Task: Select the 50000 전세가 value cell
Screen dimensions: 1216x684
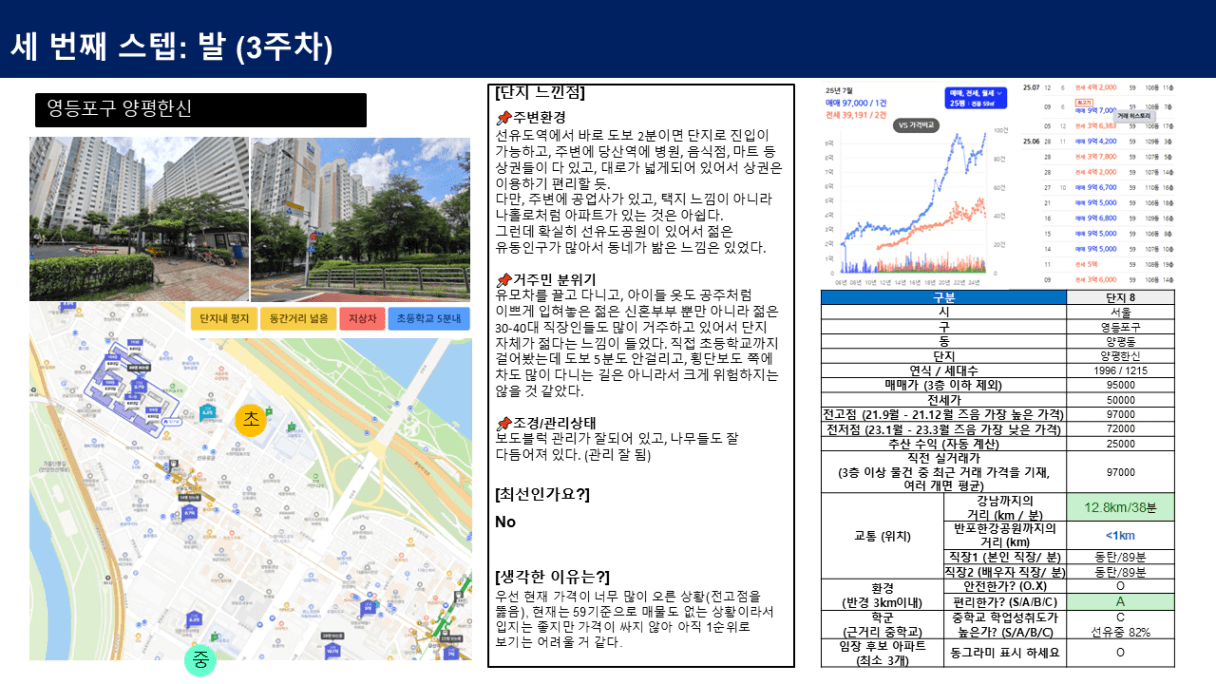Action: click(x=1121, y=400)
